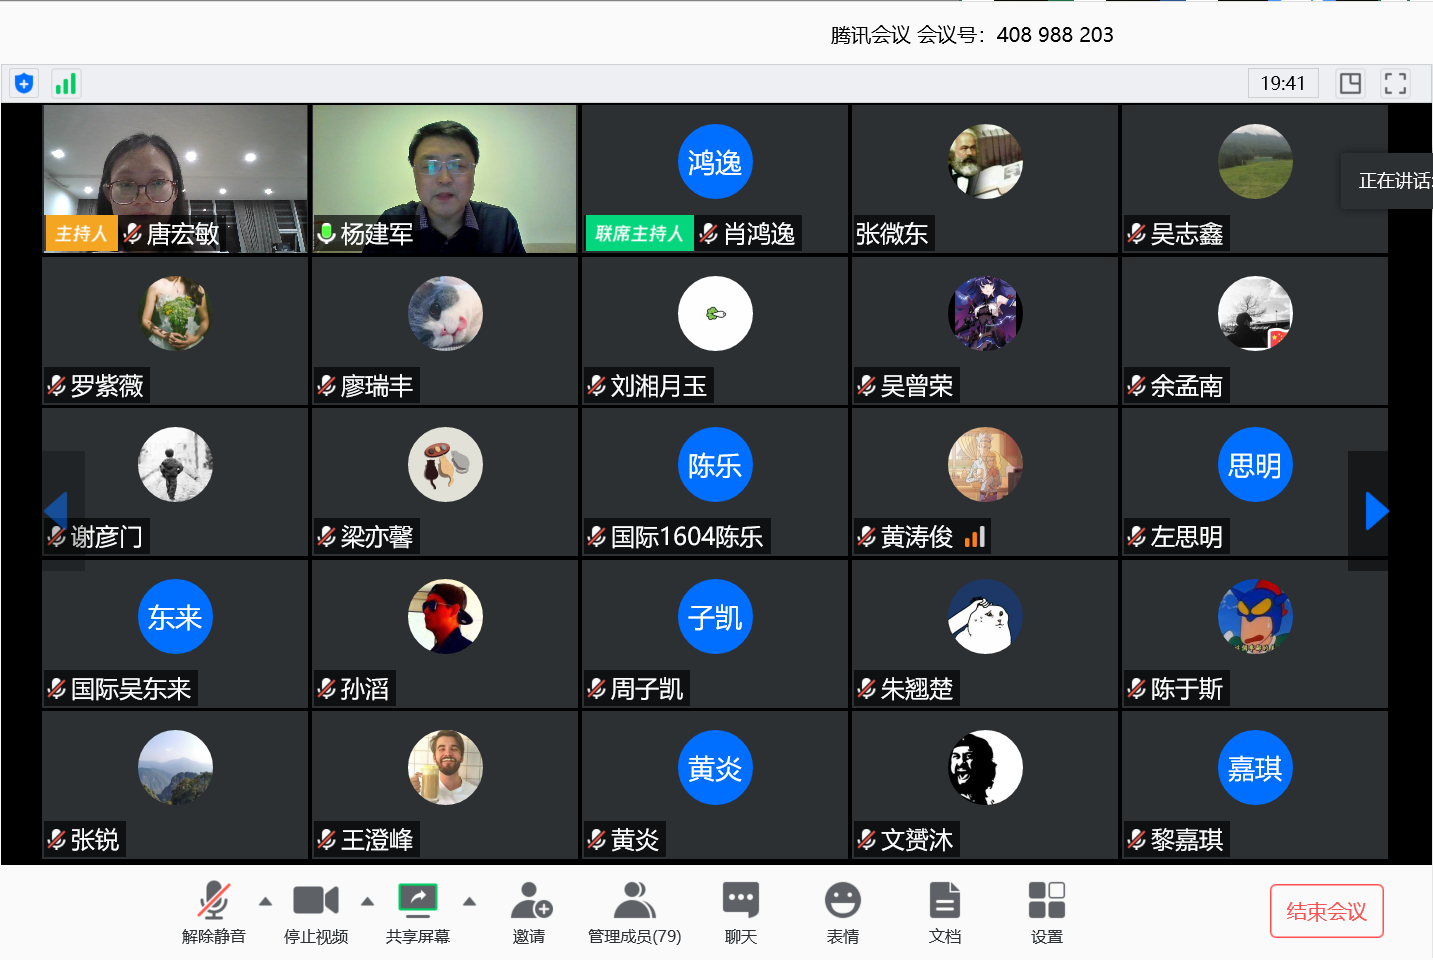Unmute the microphone
Screen dimensions: 1433x960
tap(213, 911)
